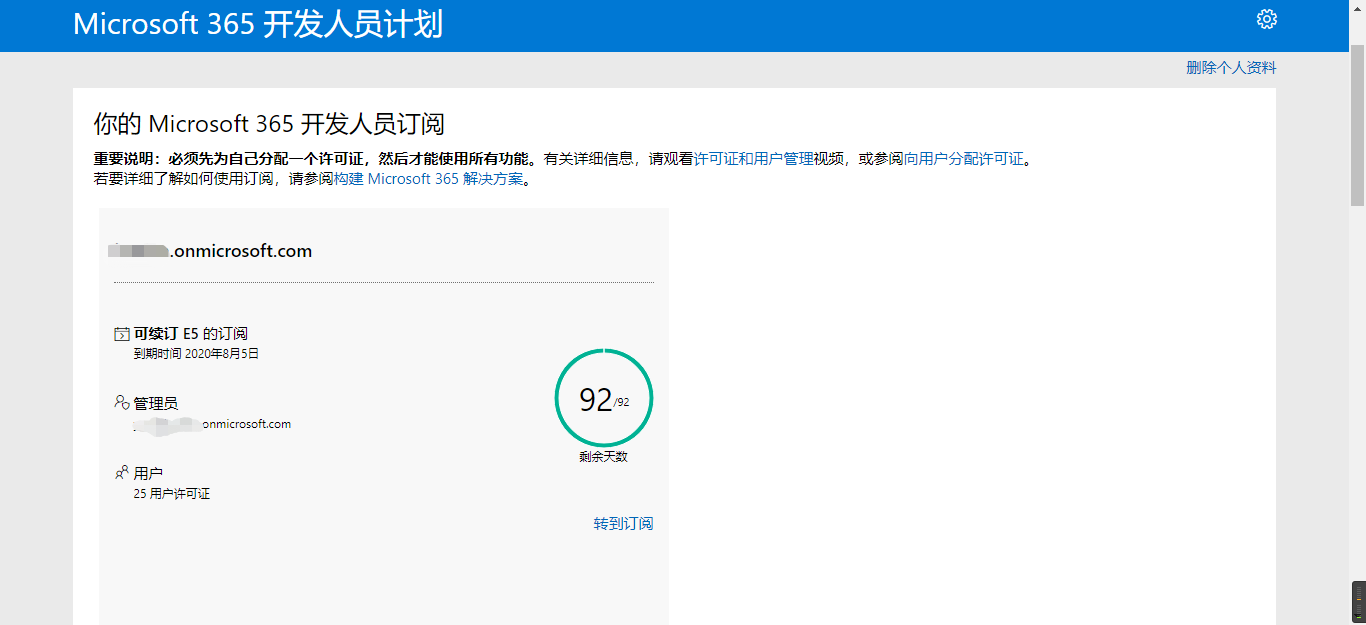
Task: Go to subscription via 转到订阅
Action: [623, 523]
